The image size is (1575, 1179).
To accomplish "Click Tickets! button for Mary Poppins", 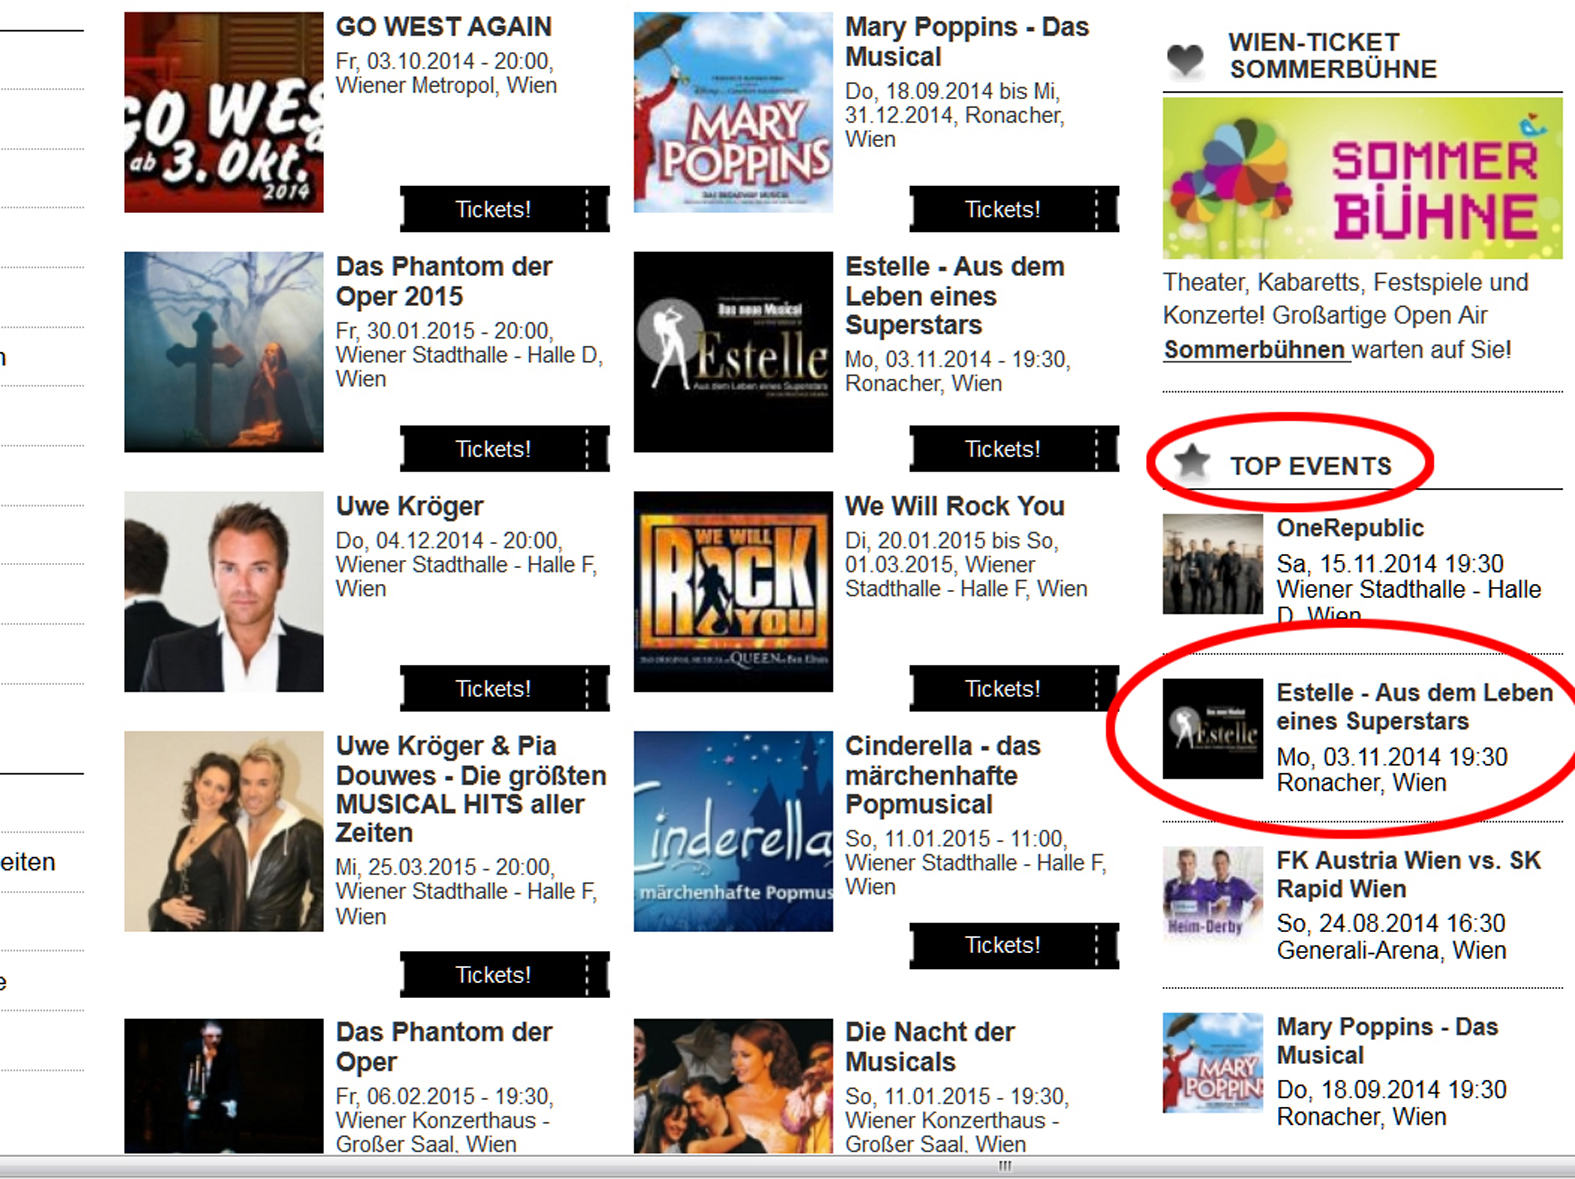I will tap(1014, 209).
